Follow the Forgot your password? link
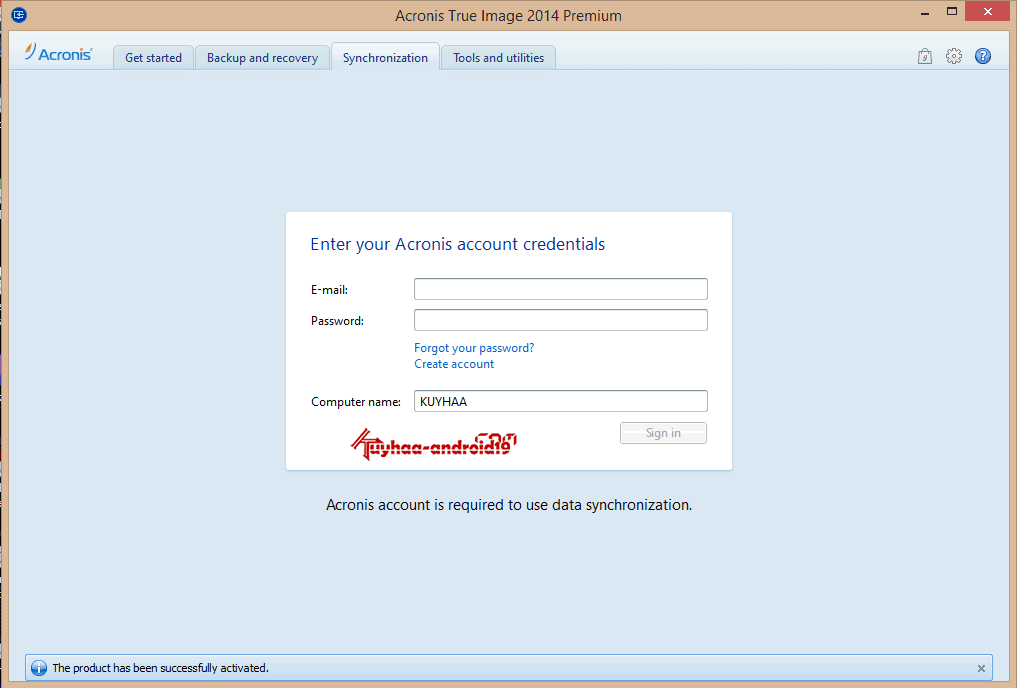 tap(474, 348)
